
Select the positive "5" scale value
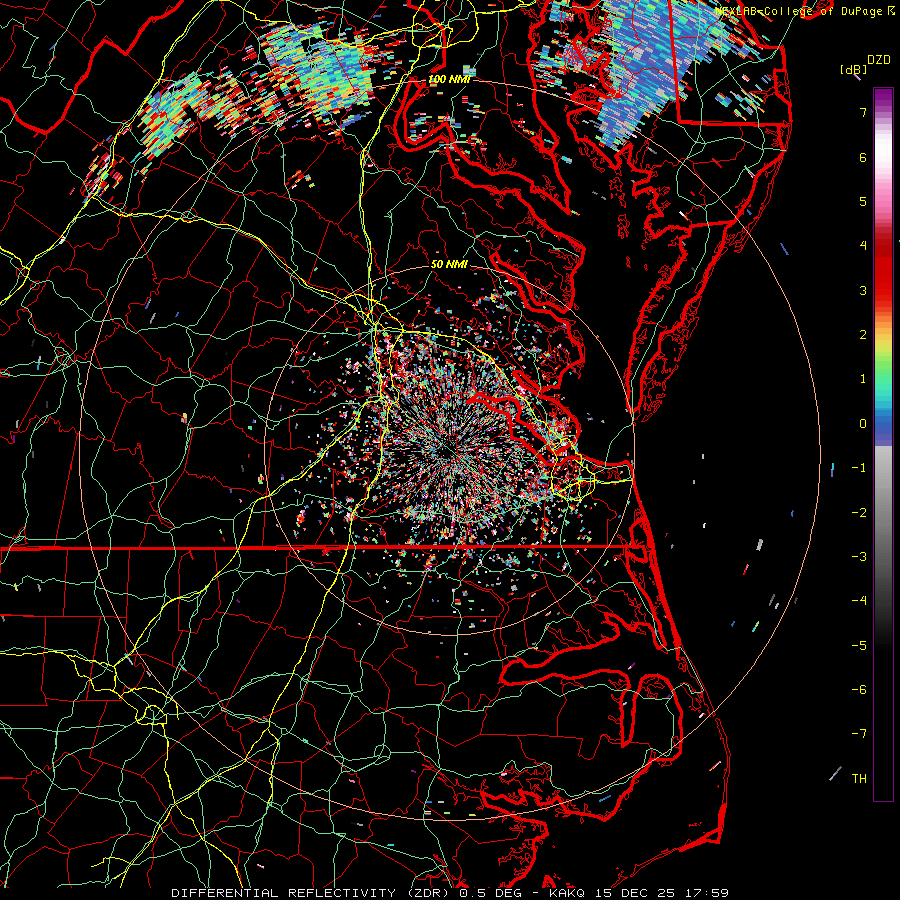[863, 201]
